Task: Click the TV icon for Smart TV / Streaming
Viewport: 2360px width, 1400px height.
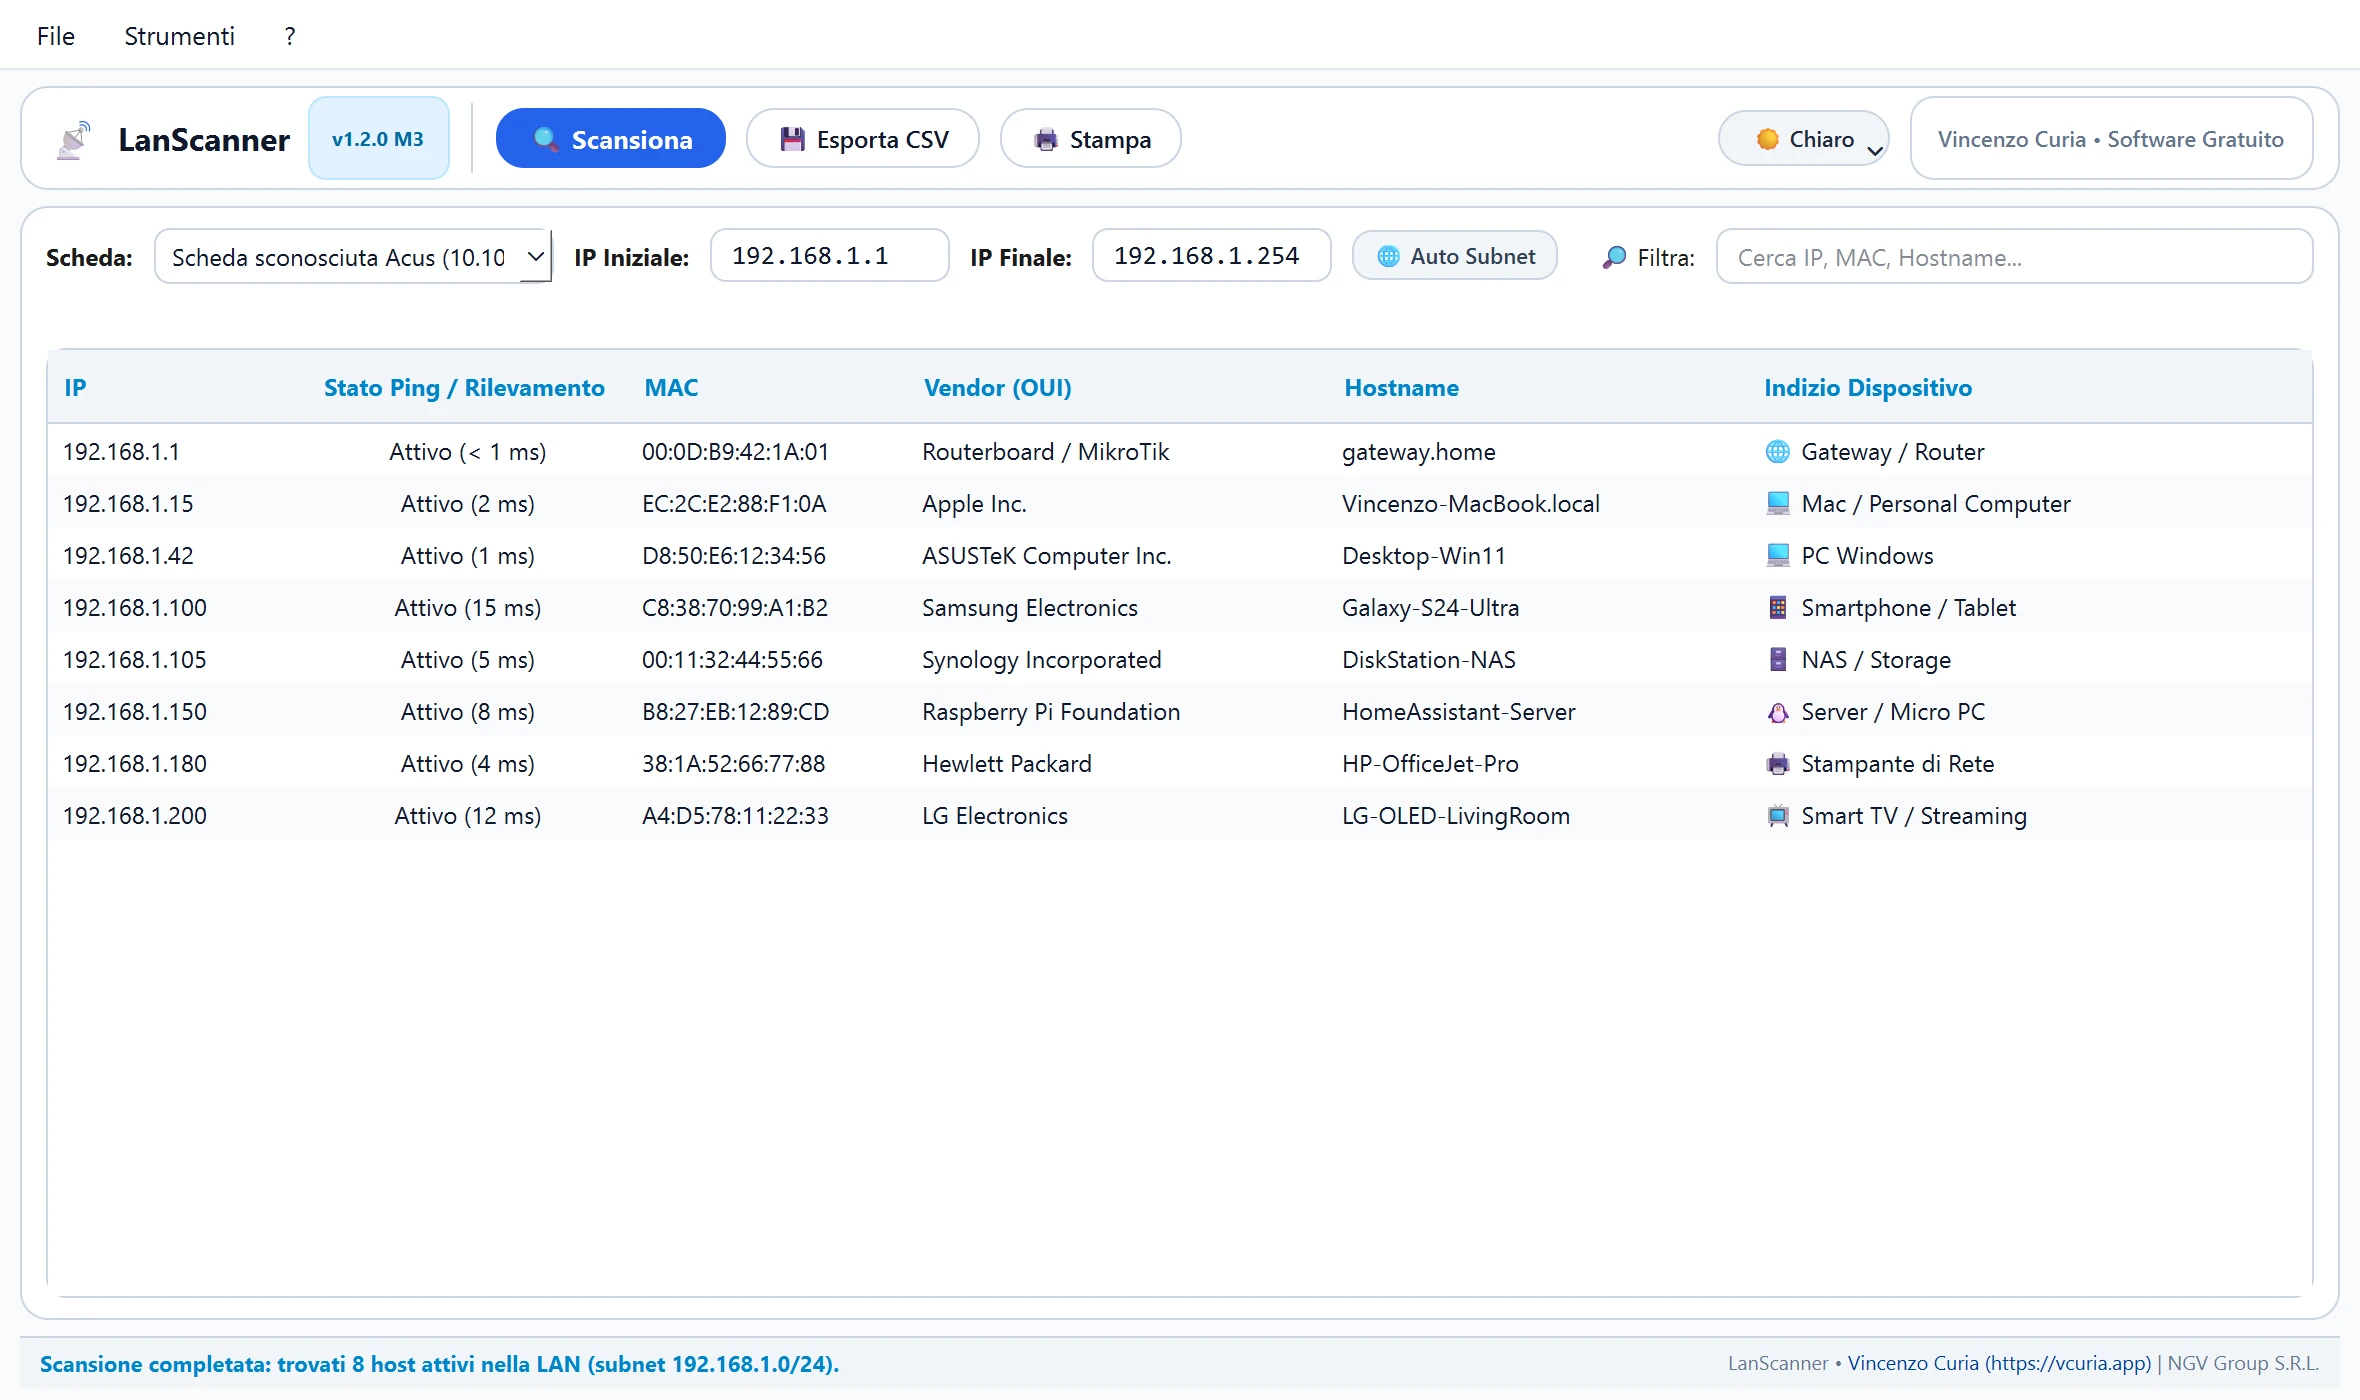Action: click(1777, 816)
